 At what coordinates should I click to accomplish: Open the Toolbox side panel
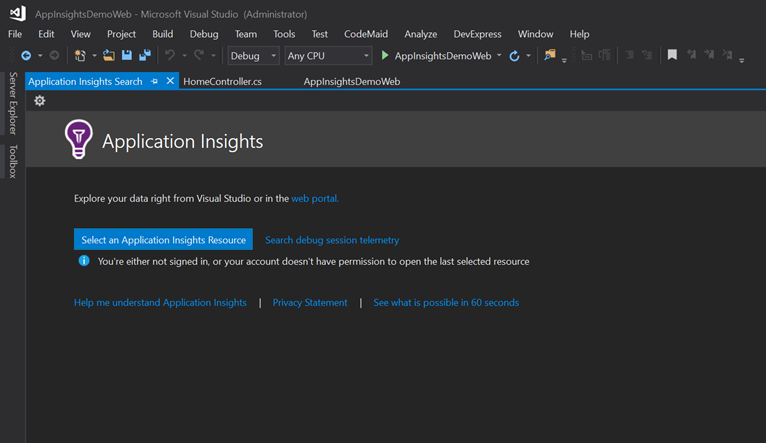click(13, 161)
